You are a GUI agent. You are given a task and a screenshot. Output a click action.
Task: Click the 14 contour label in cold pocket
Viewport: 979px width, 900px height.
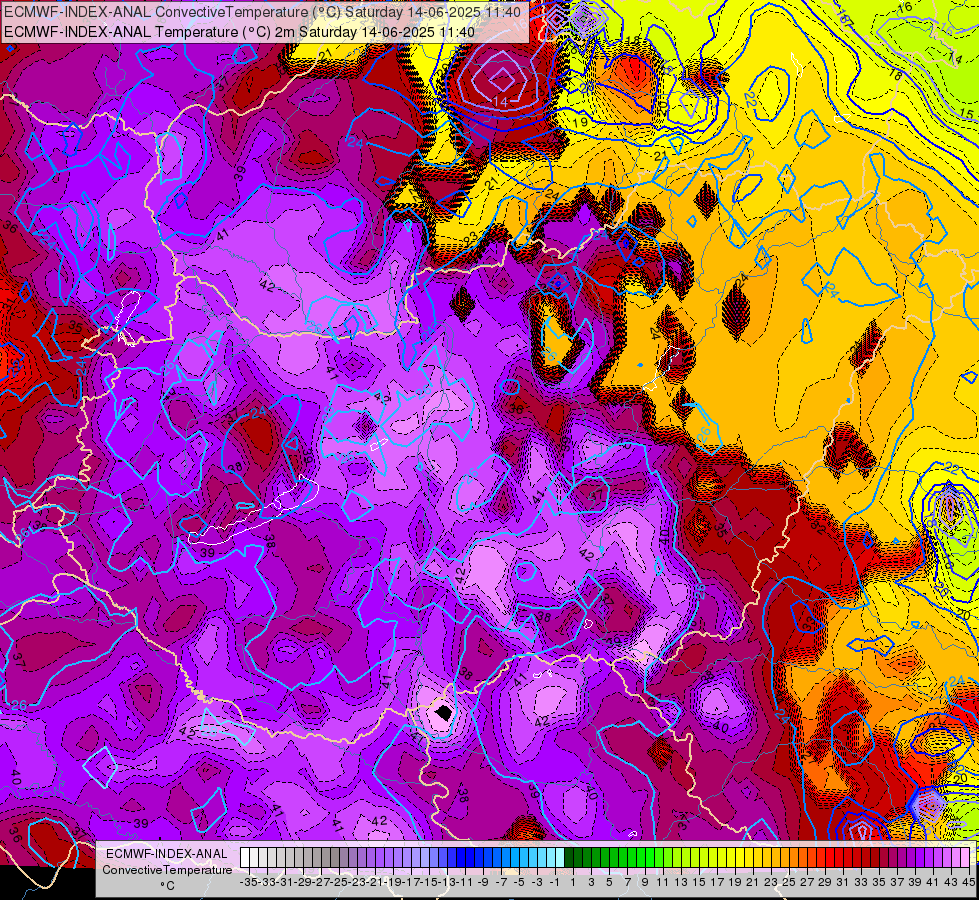click(501, 101)
